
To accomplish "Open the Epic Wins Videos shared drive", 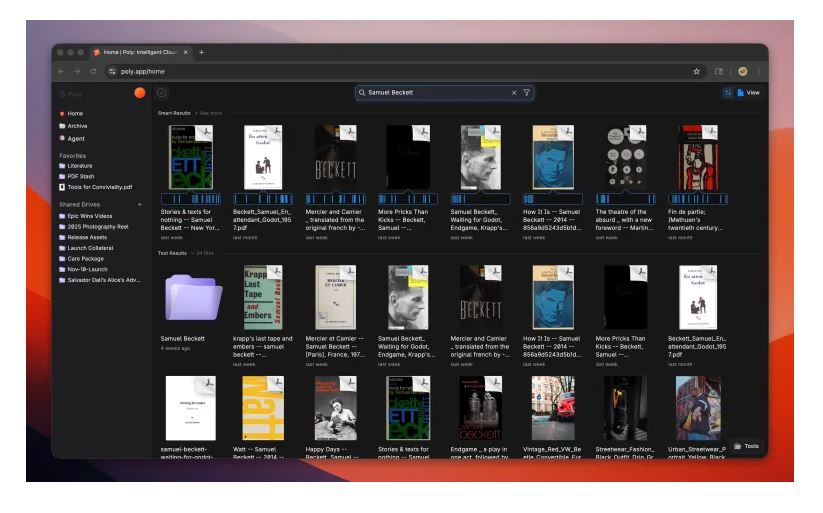I will (86, 216).
